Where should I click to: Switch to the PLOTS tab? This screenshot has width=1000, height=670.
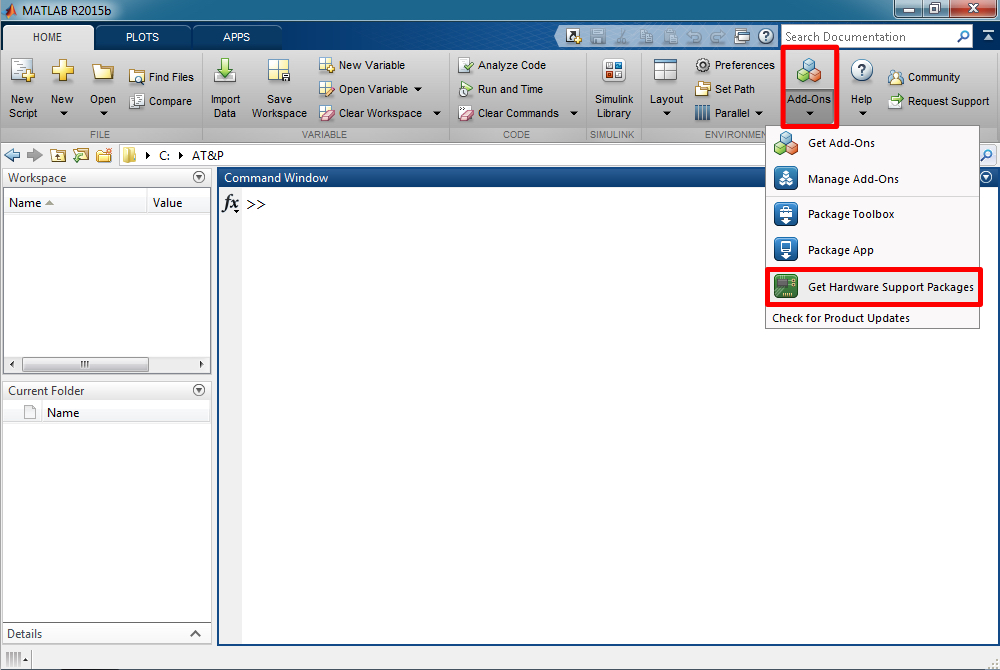[x=142, y=37]
